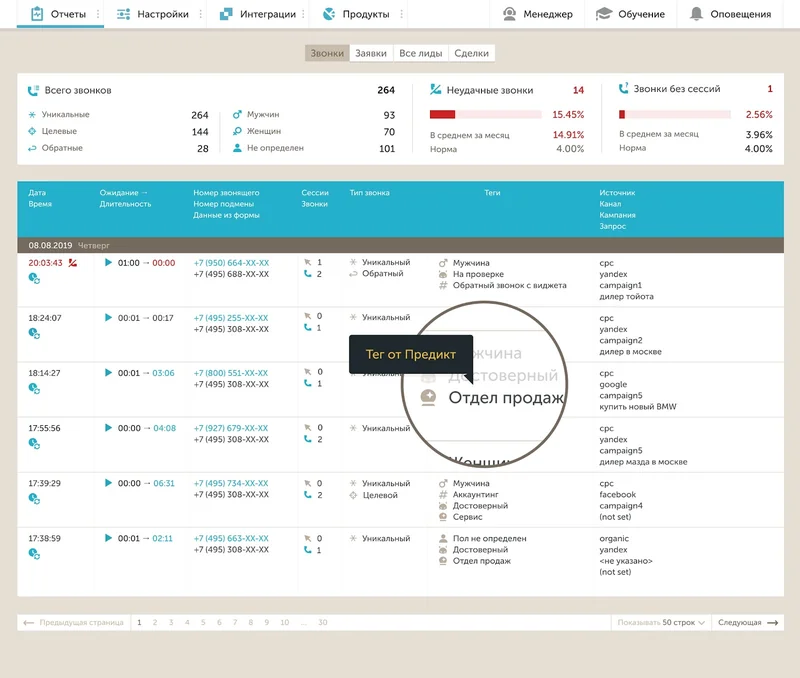
Task: Switch to the Заявки tab
Action: (x=371, y=53)
